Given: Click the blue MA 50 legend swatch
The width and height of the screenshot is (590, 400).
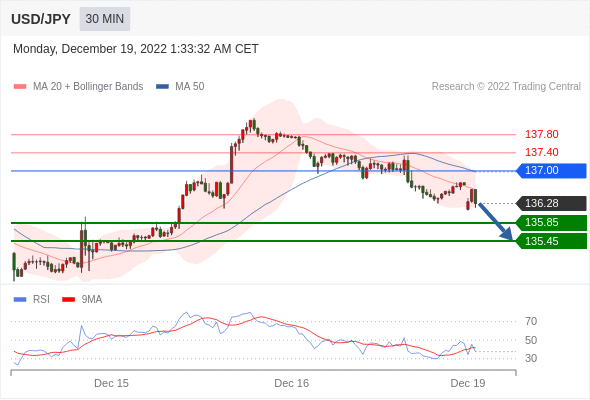Looking at the screenshot, I should click(x=162, y=87).
